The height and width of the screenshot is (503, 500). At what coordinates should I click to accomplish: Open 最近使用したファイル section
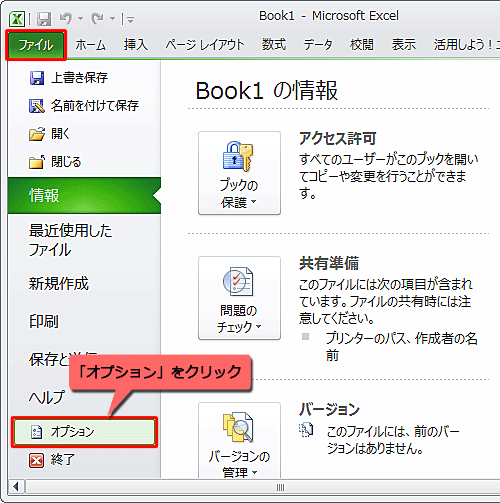70,240
